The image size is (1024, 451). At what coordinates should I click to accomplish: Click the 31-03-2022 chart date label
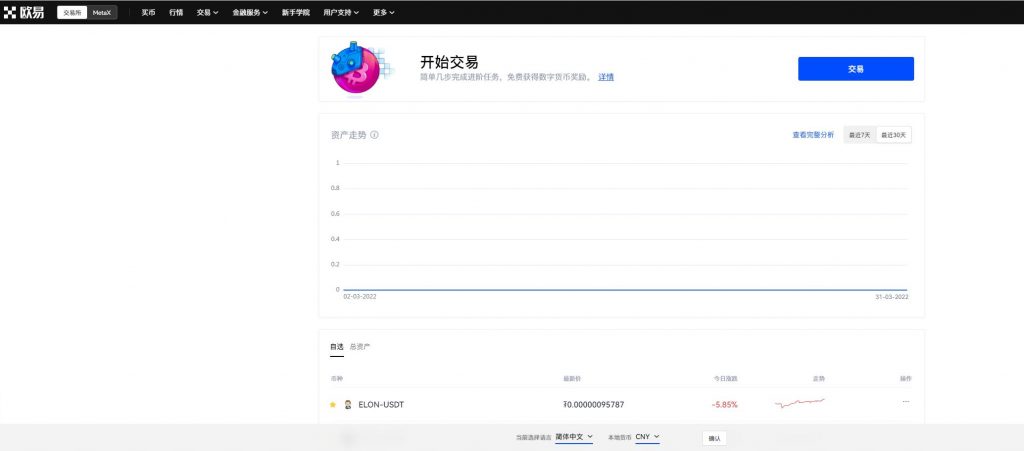pos(892,297)
